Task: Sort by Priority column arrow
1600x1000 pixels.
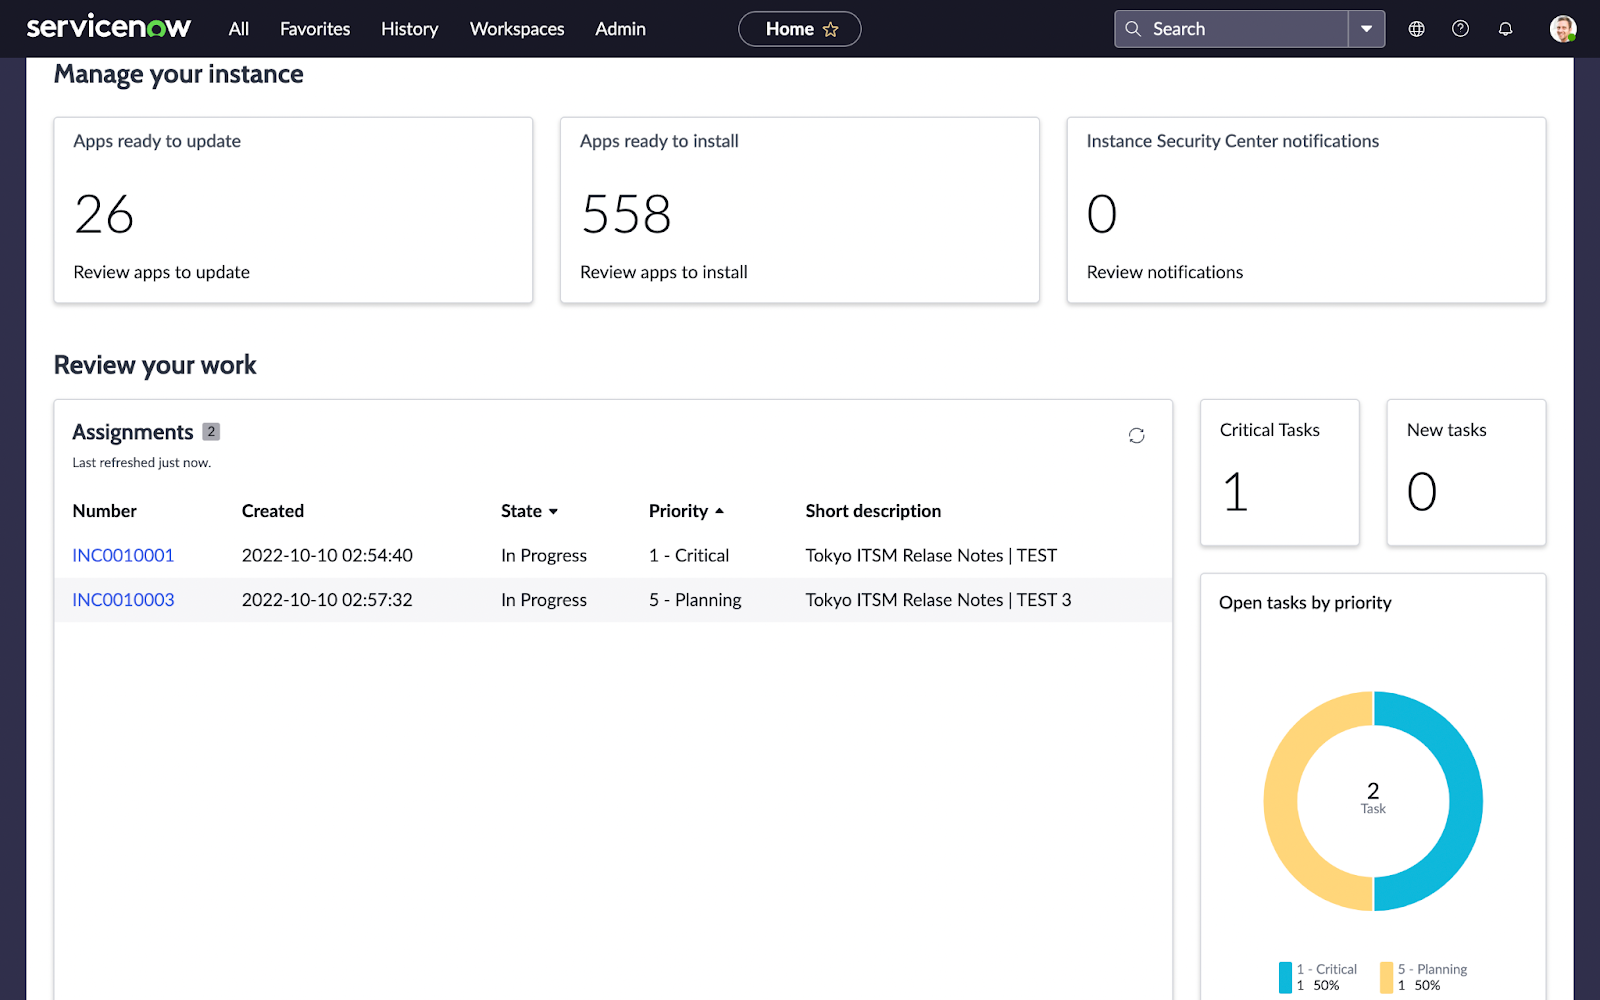Action: pos(719,511)
